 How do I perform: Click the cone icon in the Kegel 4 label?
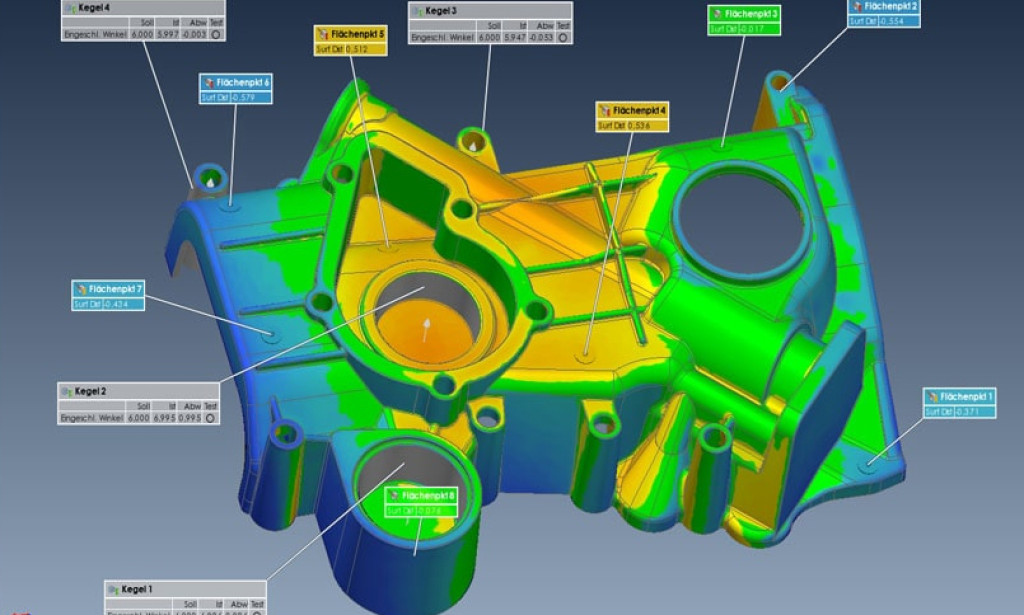click(71, 8)
